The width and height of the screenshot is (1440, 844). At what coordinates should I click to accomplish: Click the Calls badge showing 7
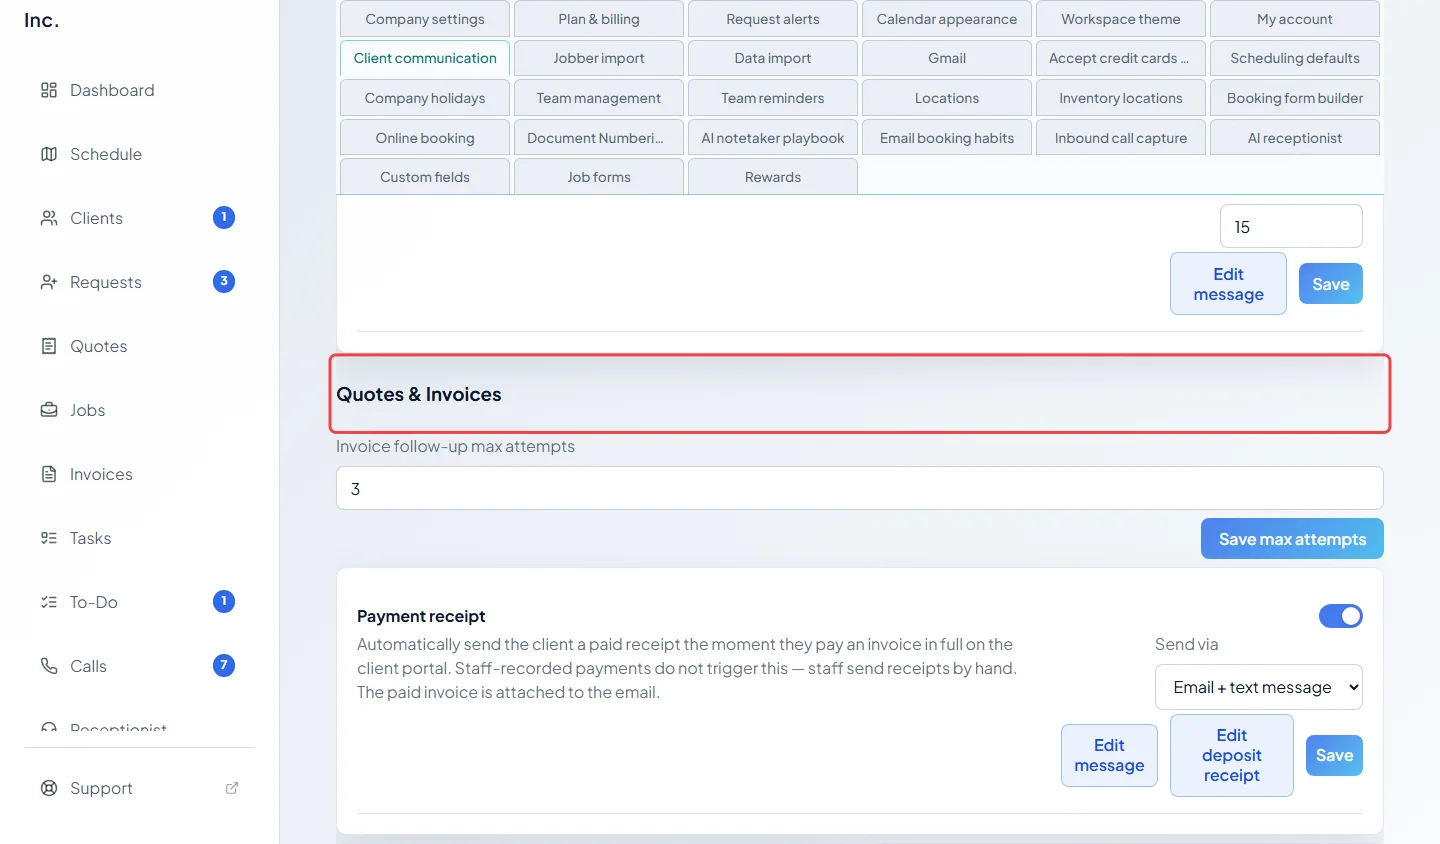coord(224,665)
